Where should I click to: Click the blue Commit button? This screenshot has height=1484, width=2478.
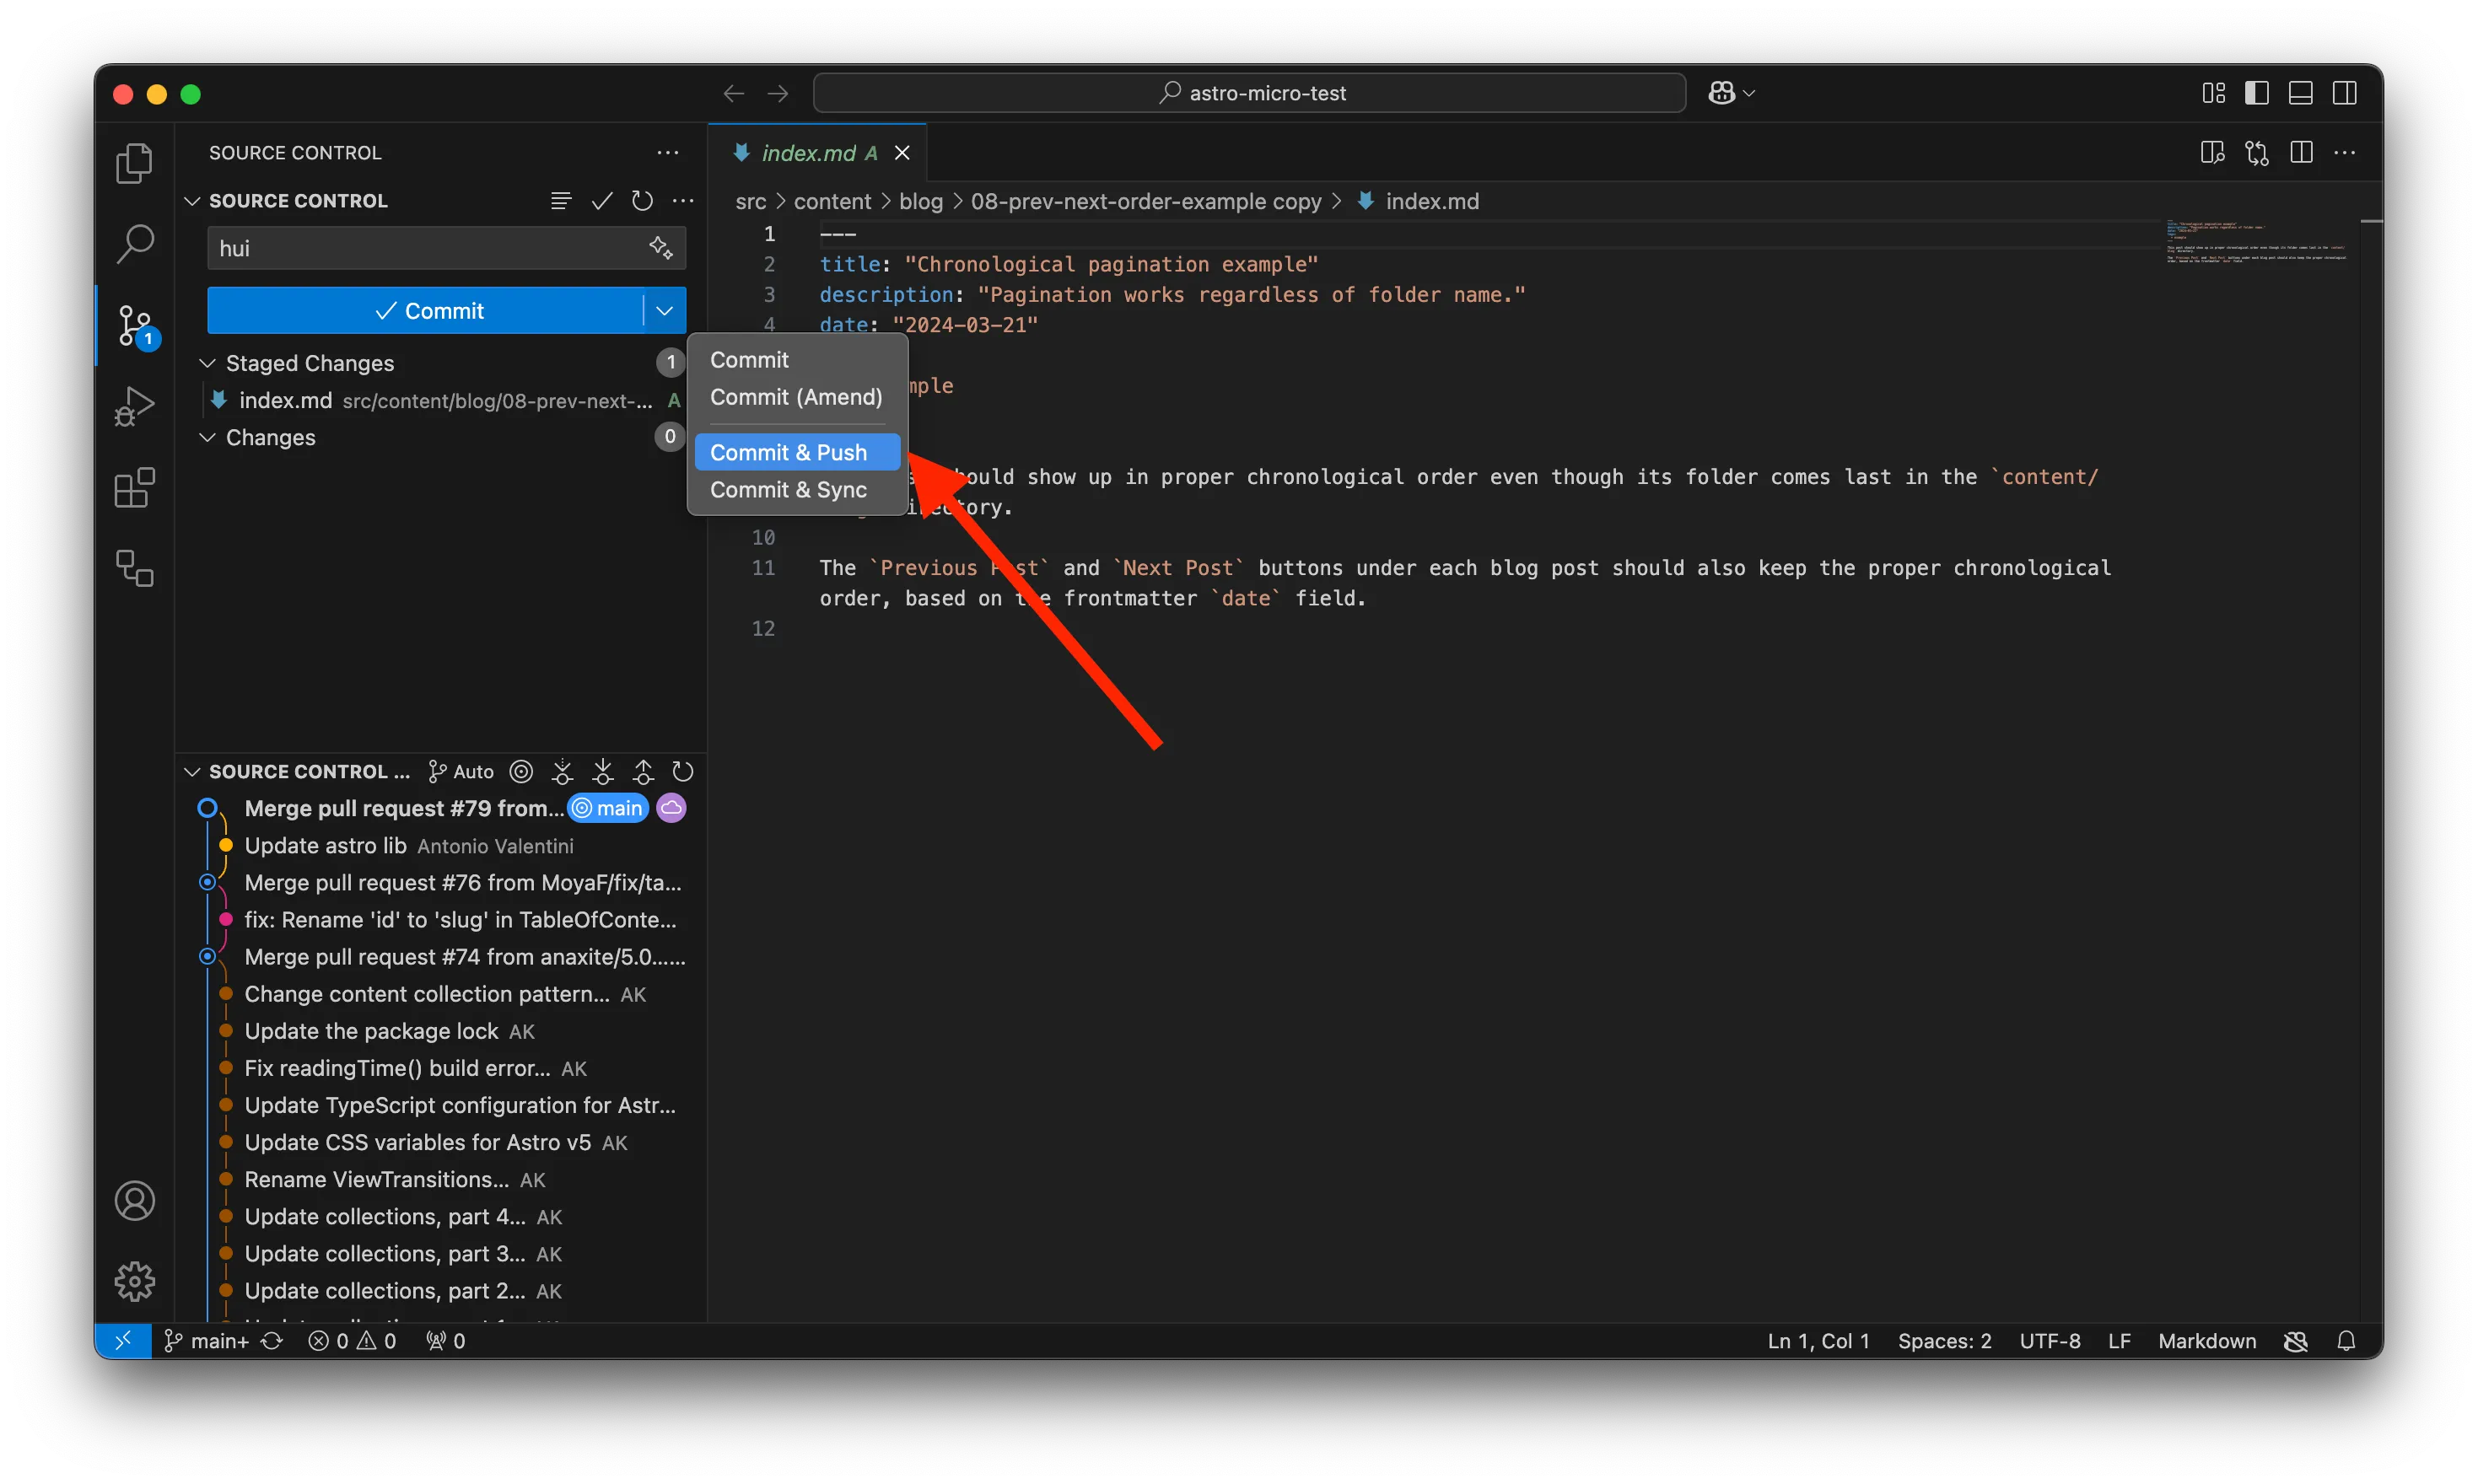click(426, 311)
